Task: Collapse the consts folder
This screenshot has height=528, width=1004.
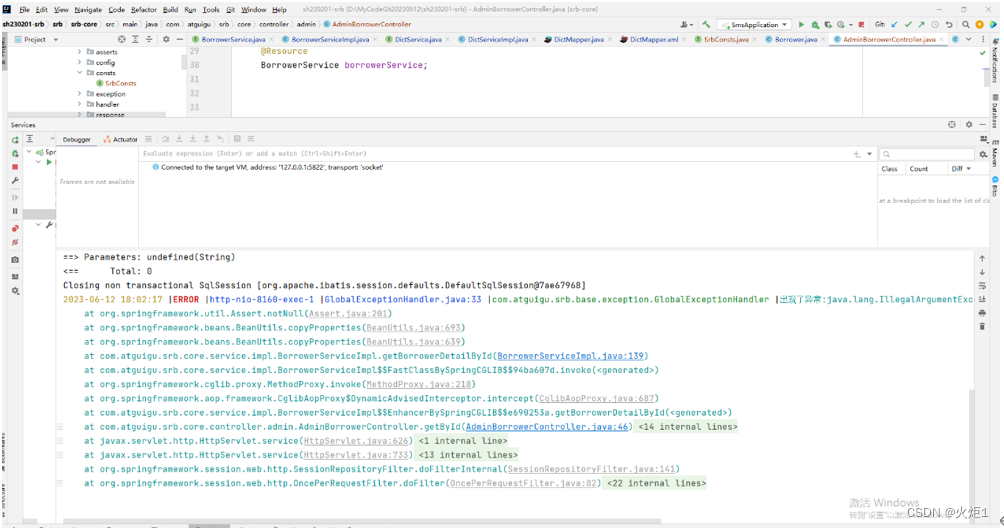Action: pyautogui.click(x=79, y=72)
